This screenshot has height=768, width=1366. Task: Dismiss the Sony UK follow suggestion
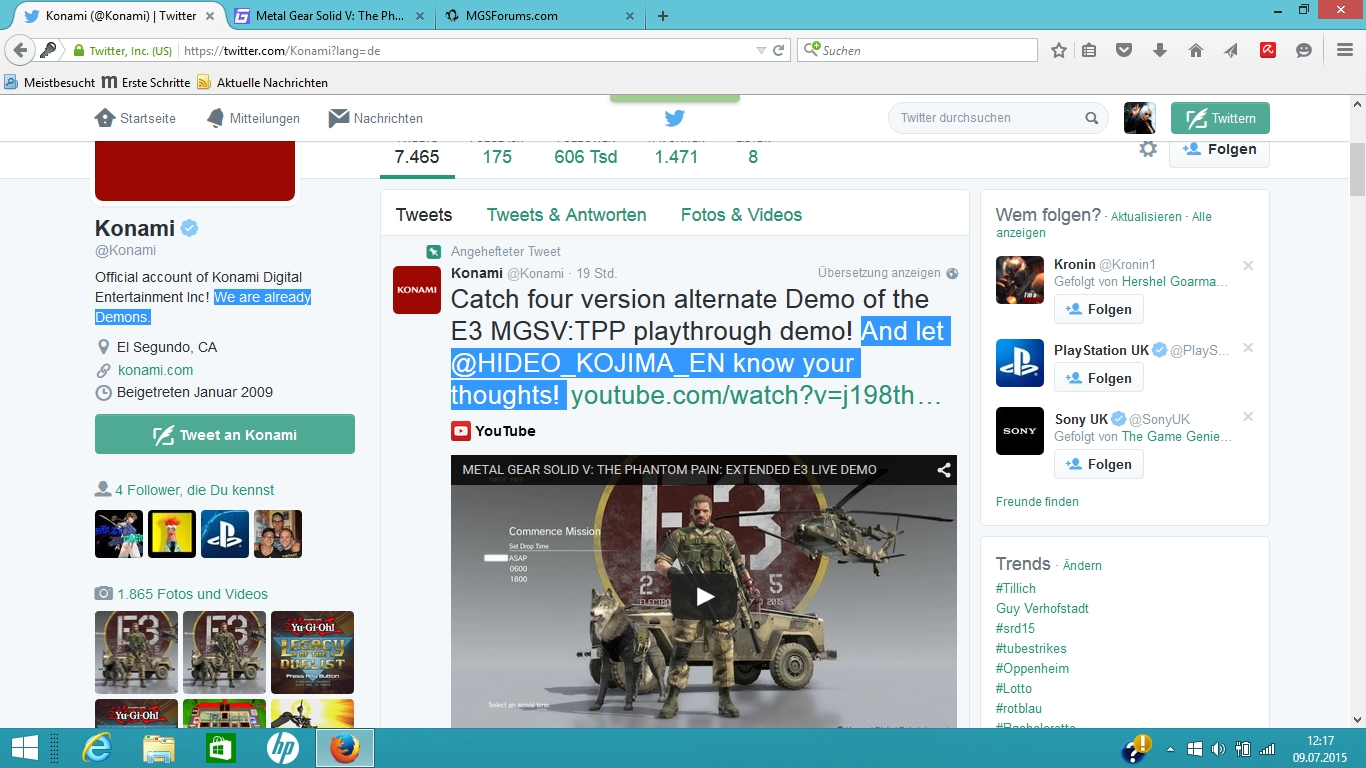click(x=1248, y=417)
